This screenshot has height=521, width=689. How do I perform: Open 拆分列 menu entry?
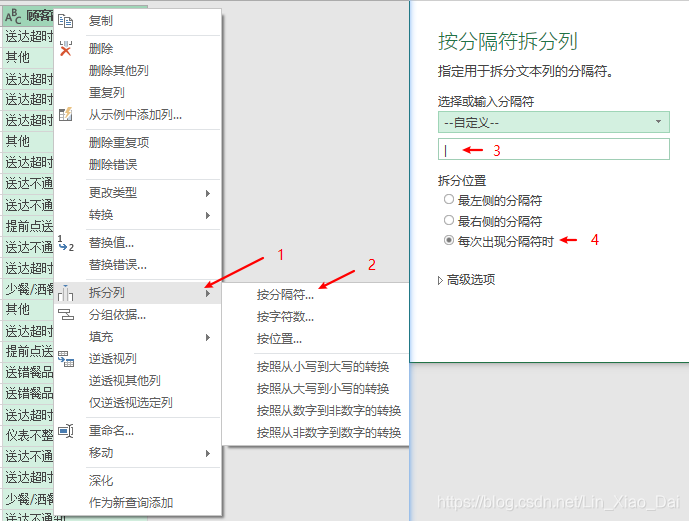pyautogui.click(x=107, y=293)
